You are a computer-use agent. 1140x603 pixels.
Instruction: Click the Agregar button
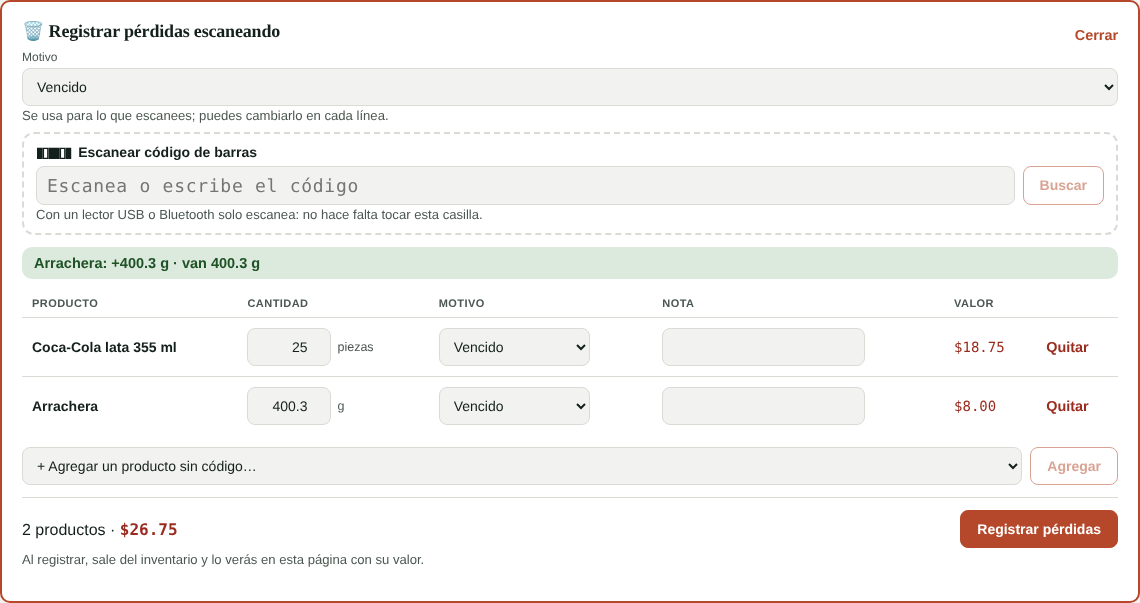click(x=1073, y=466)
